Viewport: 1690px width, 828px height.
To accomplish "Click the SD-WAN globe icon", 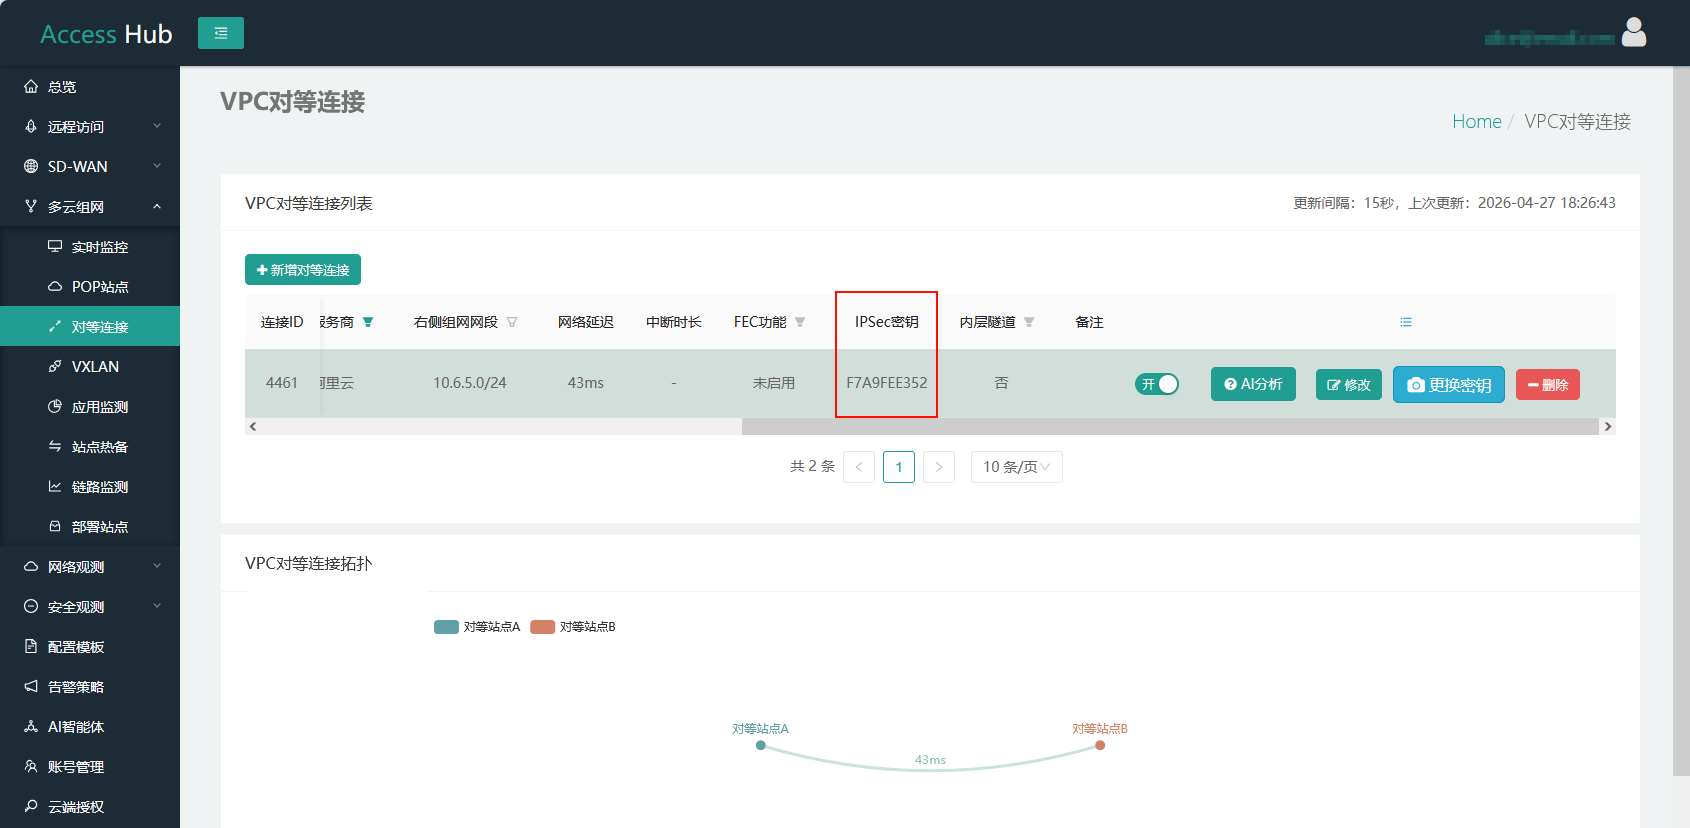I will coord(31,167).
